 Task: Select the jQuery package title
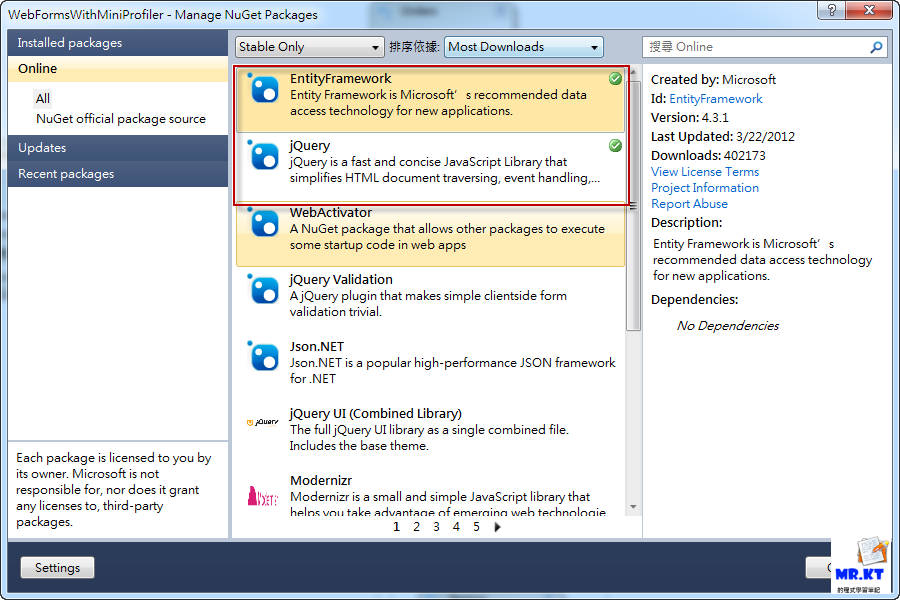tap(310, 146)
